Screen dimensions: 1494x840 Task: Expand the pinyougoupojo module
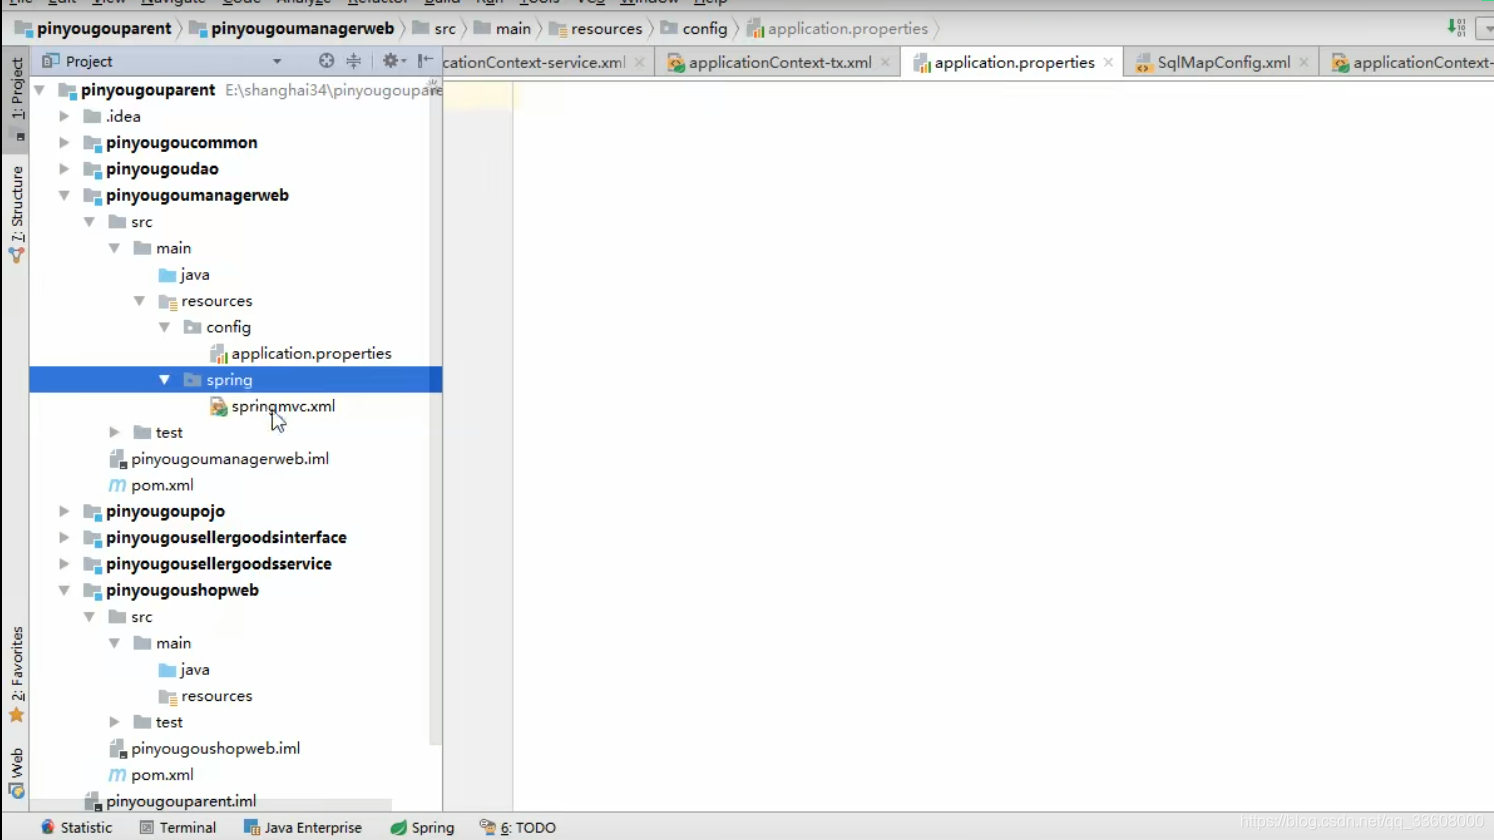tap(64, 511)
